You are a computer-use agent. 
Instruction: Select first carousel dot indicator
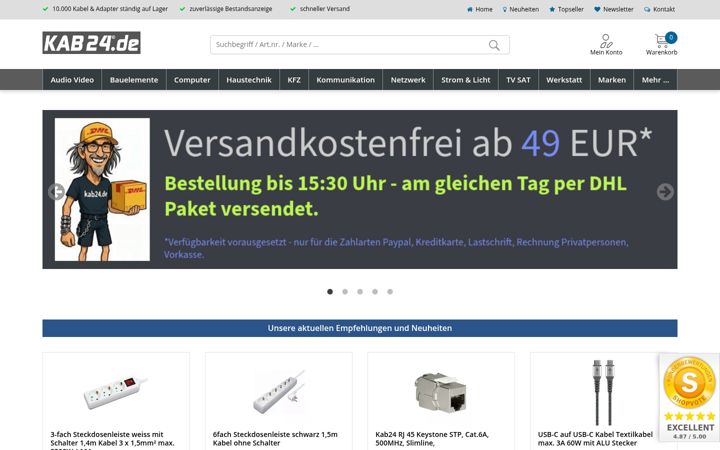[x=330, y=292]
